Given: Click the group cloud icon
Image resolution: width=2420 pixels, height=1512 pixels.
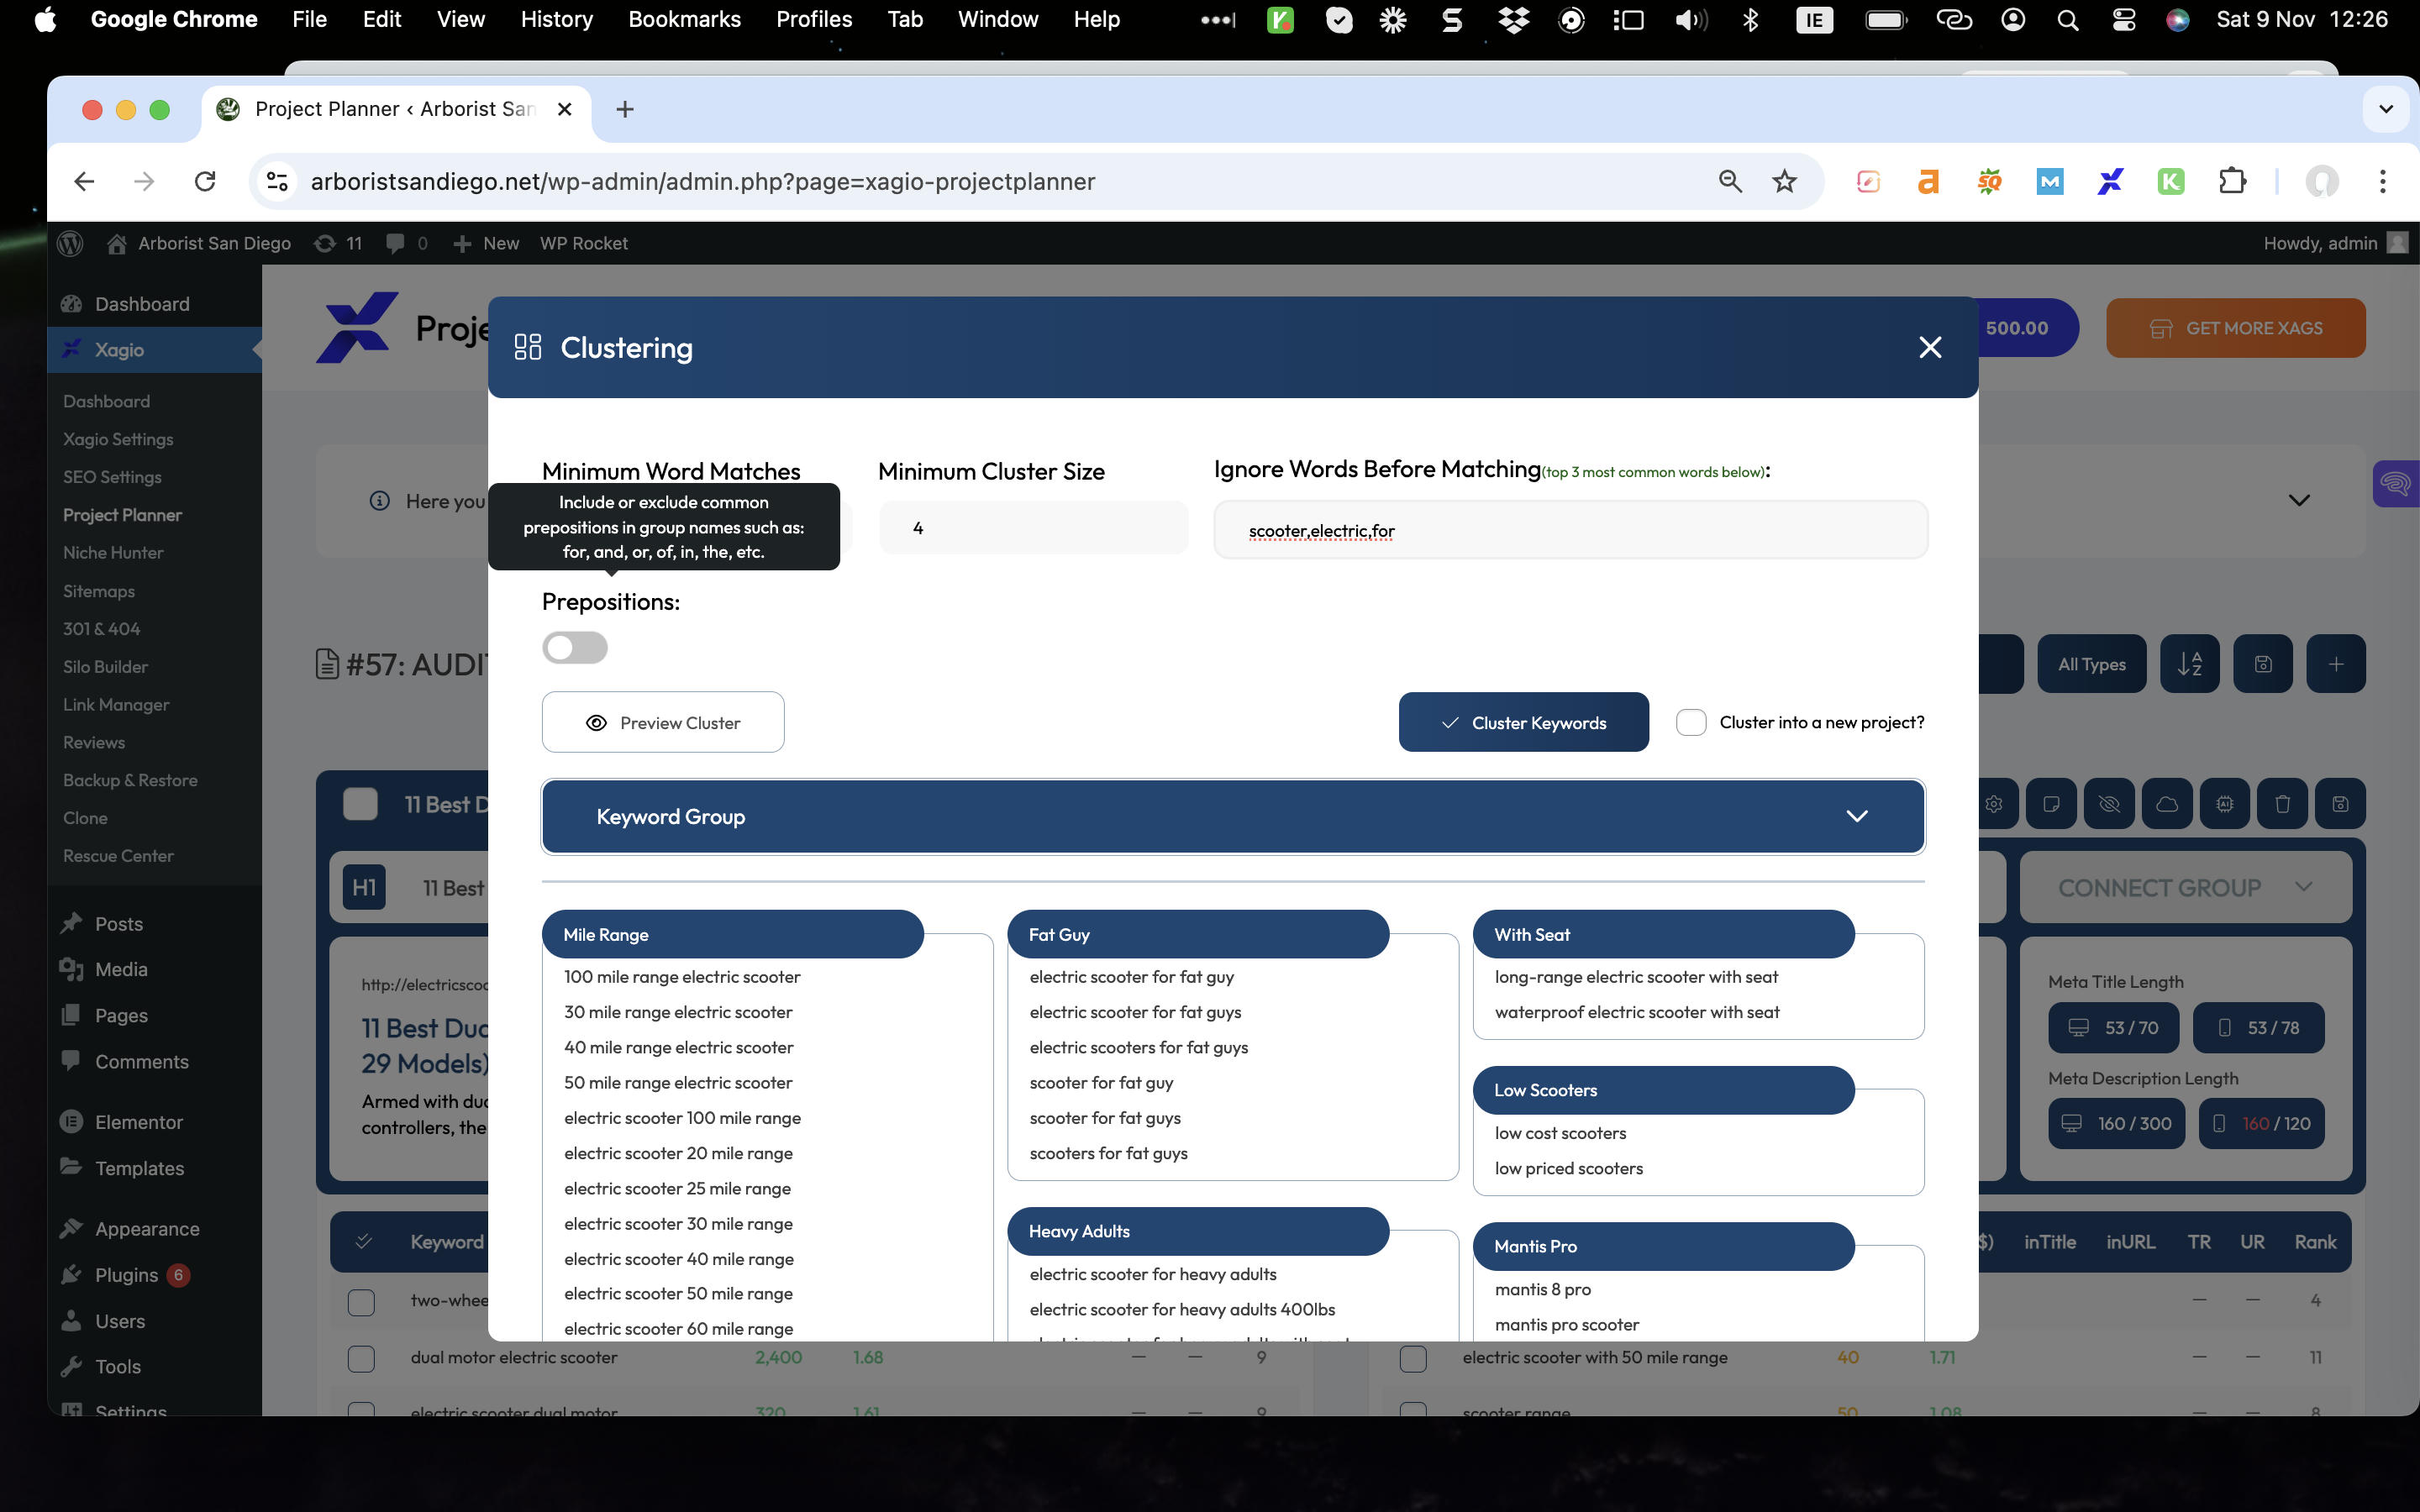Looking at the screenshot, I should pos(2167,804).
